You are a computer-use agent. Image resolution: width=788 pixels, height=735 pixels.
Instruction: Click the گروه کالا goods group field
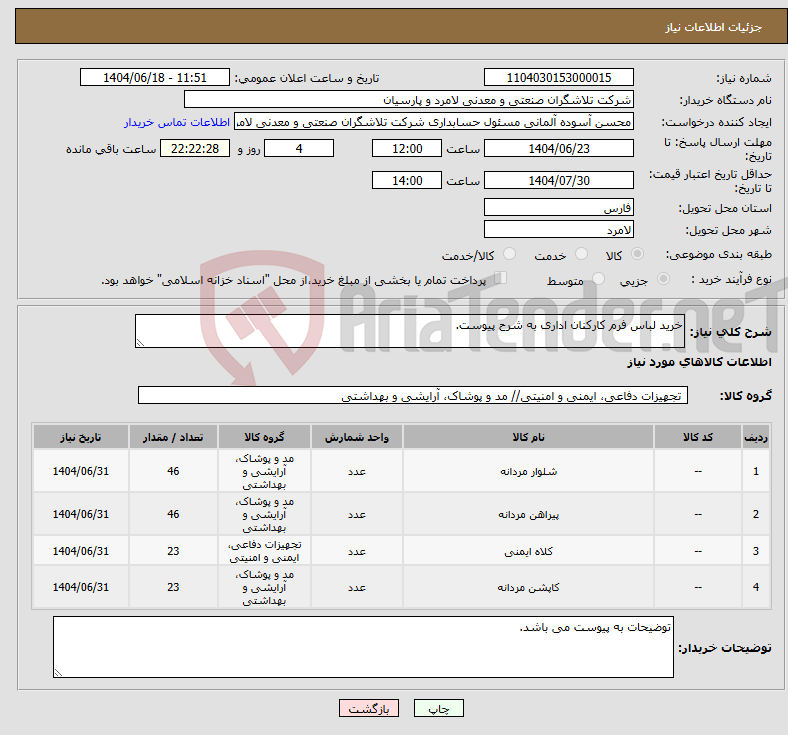click(x=413, y=395)
